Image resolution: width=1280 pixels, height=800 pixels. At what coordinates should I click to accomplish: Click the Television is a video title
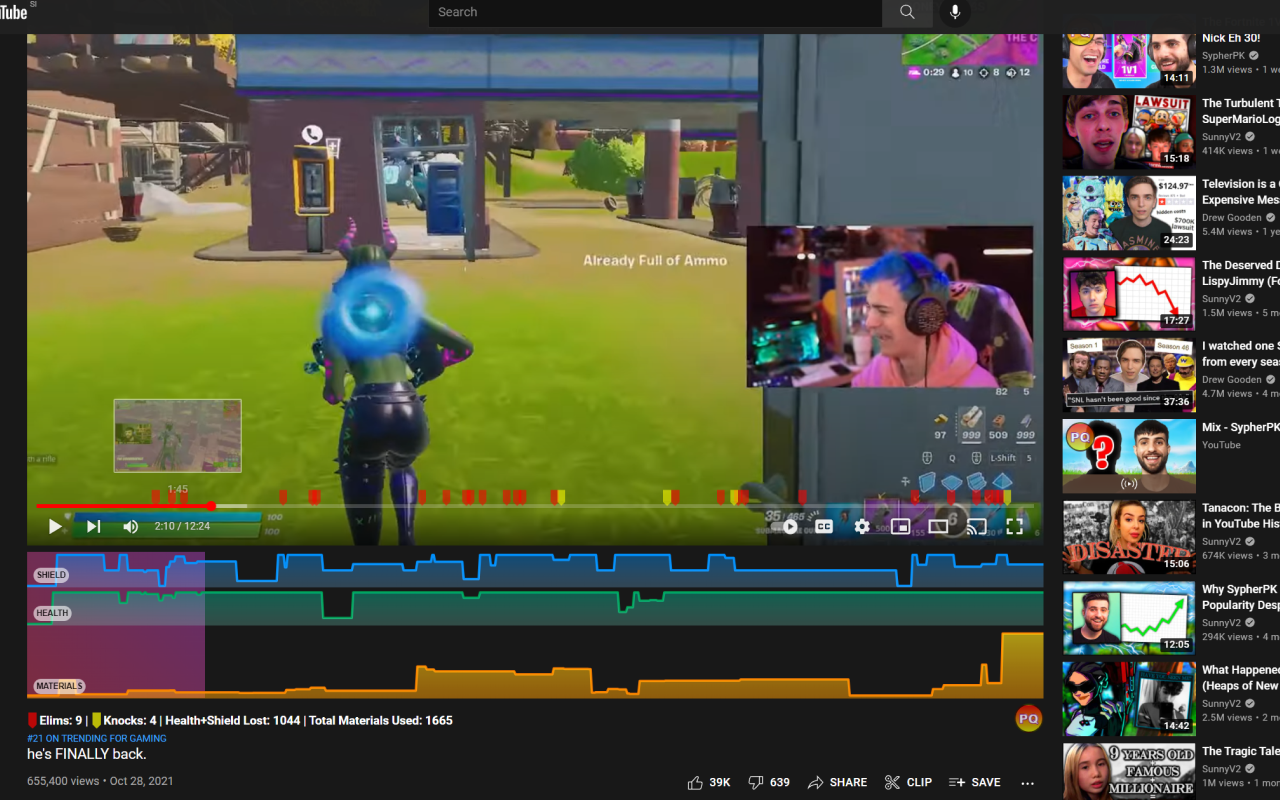1241,192
